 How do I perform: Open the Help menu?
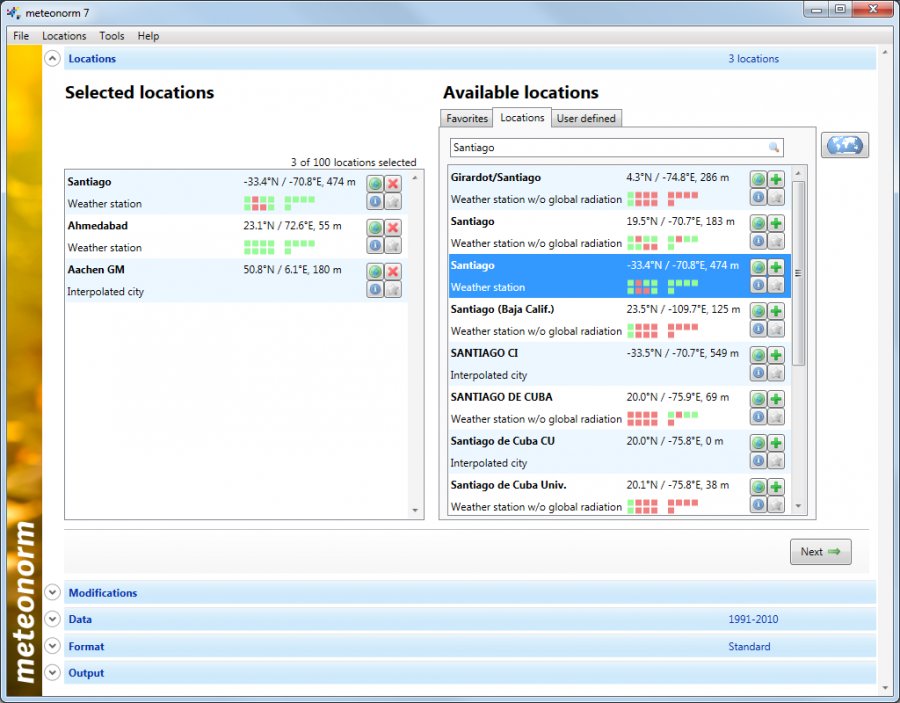coord(148,36)
